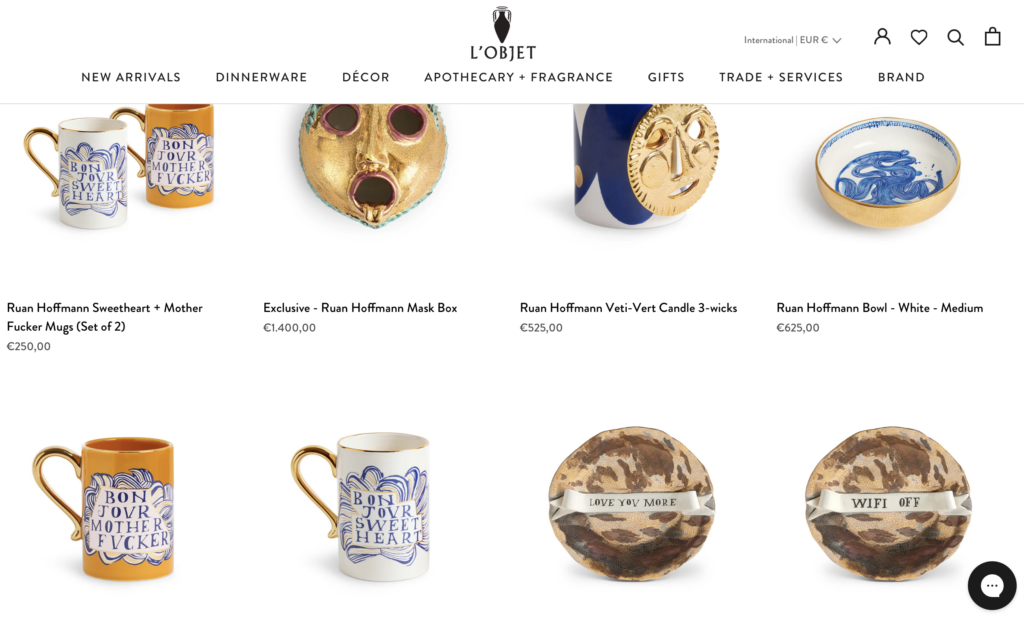Image resolution: width=1024 pixels, height=619 pixels.
Task: View the single orange Bonjour mug thumbnail
Action: (x=104, y=508)
